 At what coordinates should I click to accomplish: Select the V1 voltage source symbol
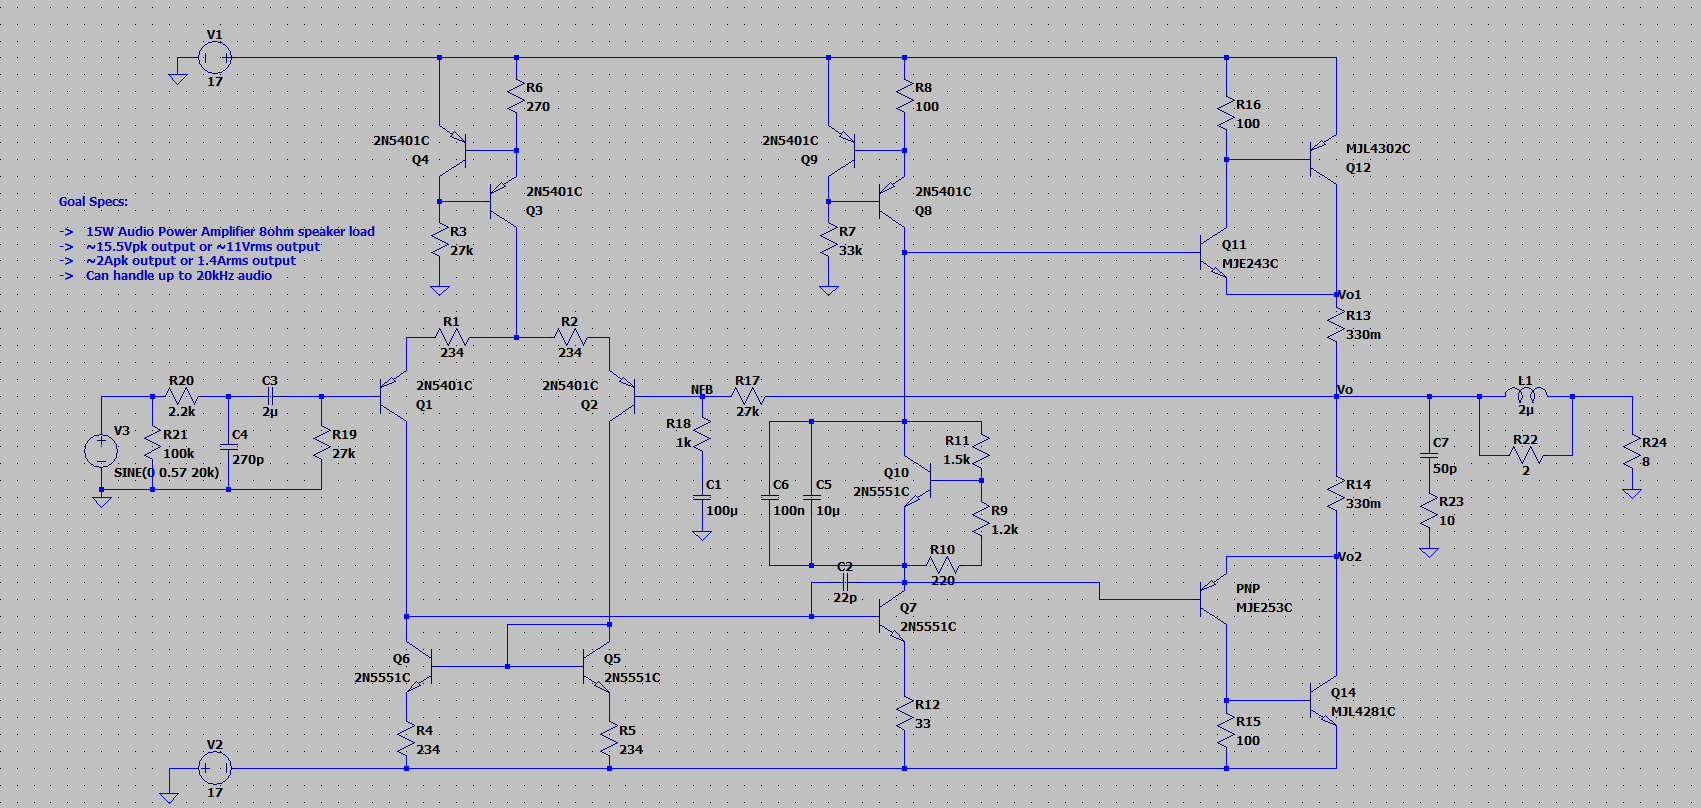click(214, 58)
